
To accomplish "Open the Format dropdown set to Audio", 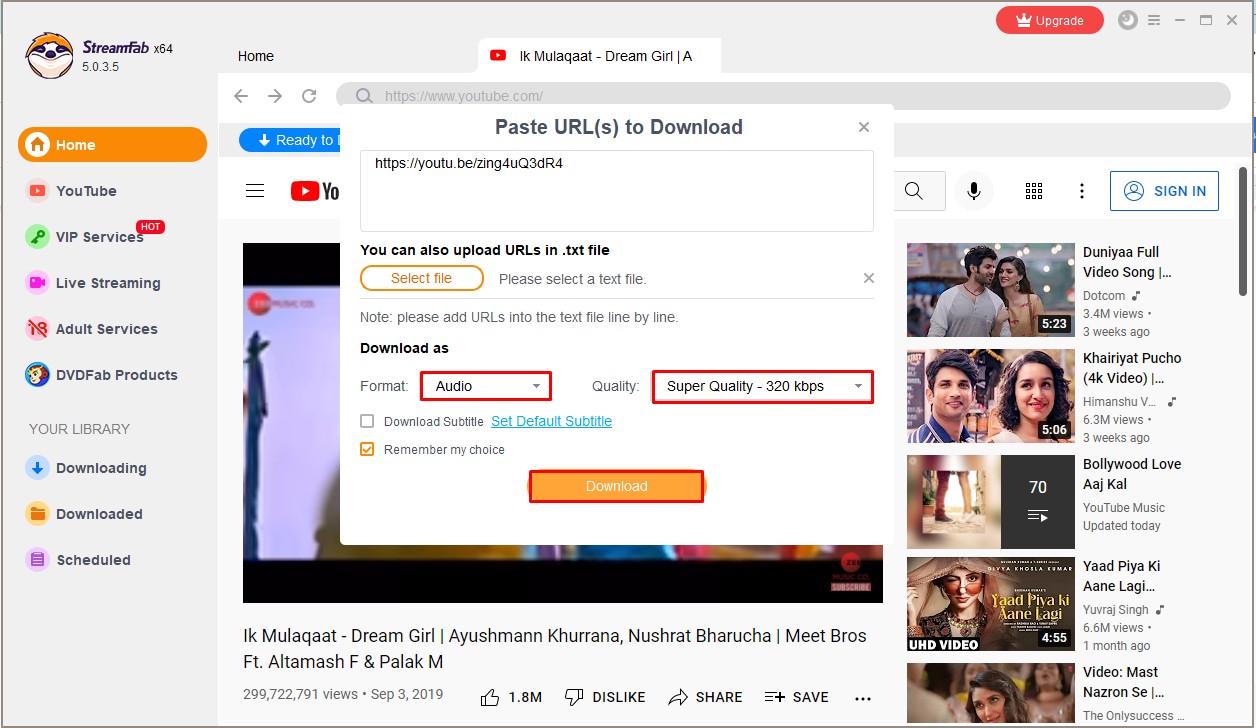I will [x=486, y=386].
